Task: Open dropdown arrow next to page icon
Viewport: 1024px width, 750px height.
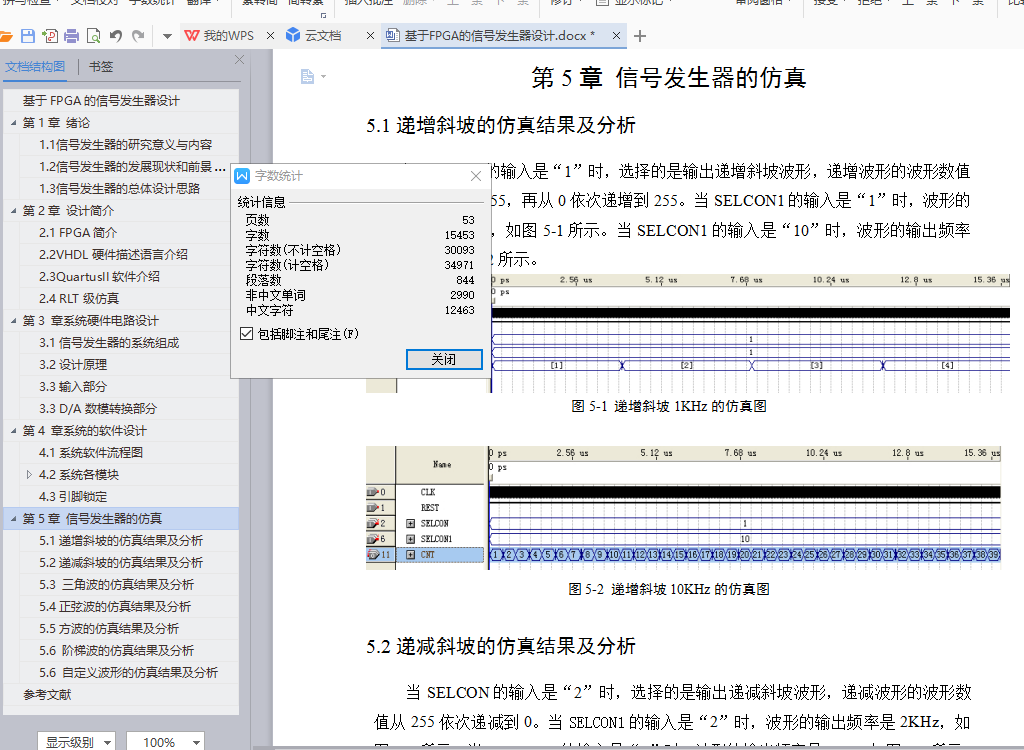Action: (x=323, y=77)
